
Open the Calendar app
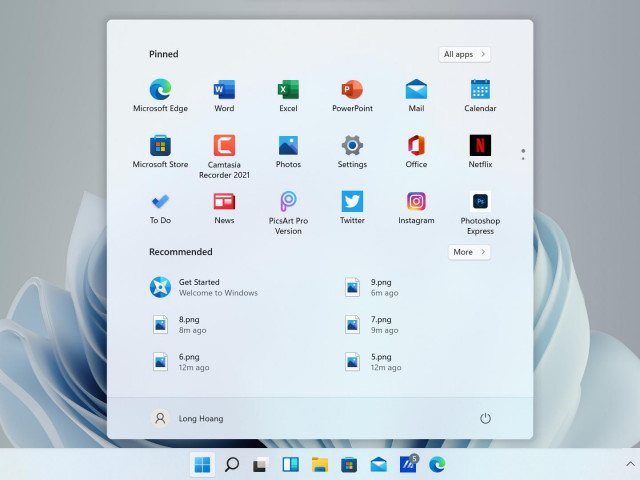(x=480, y=96)
